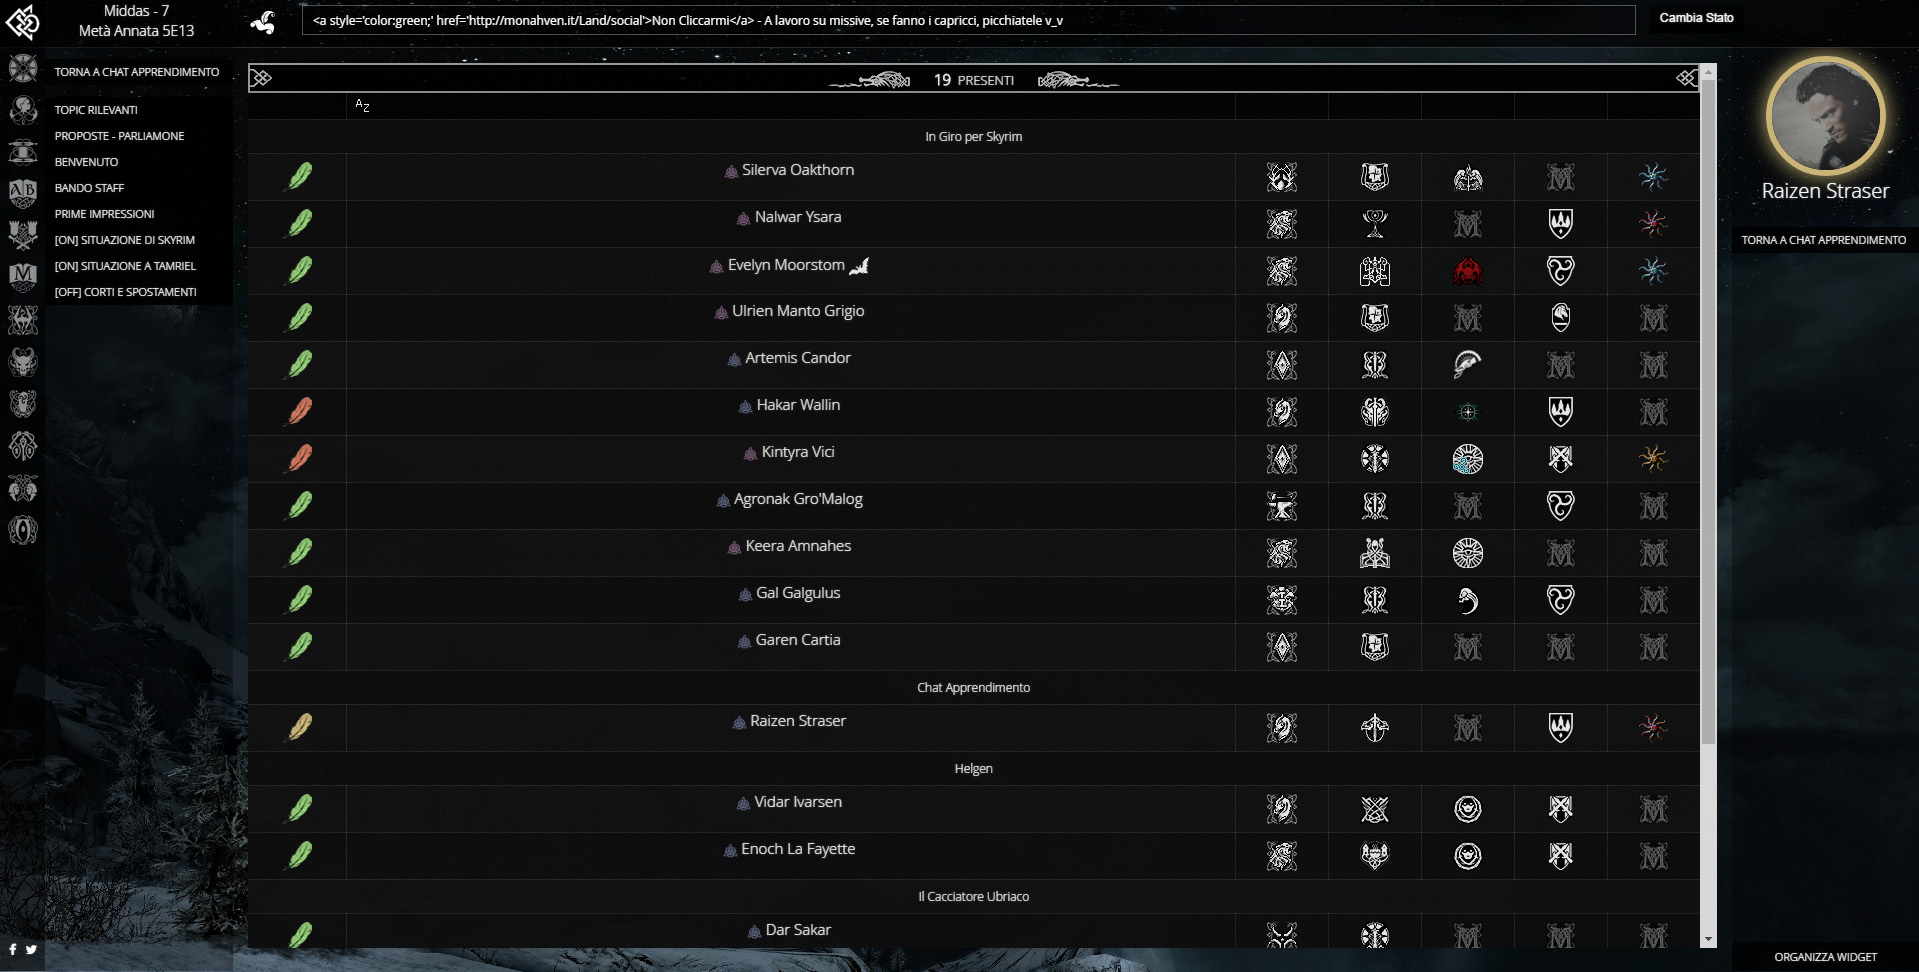Click Kintyra Vici orange star icon
Screen dimensions: 1919x972
click(1653, 459)
